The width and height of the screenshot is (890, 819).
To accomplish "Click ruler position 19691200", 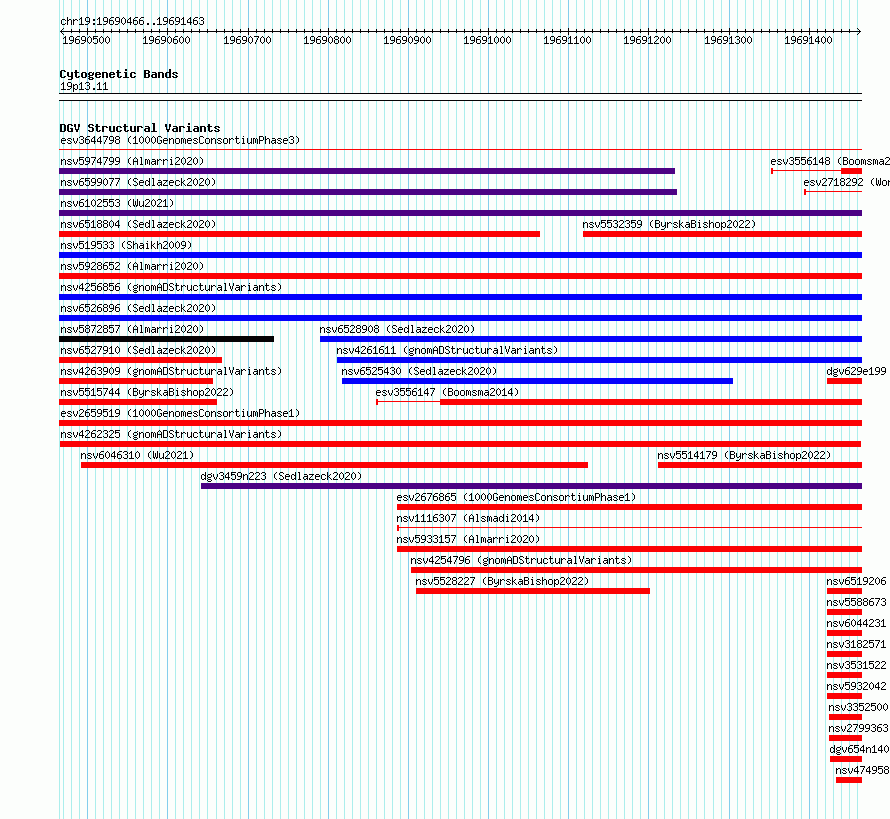I will click(x=647, y=40).
